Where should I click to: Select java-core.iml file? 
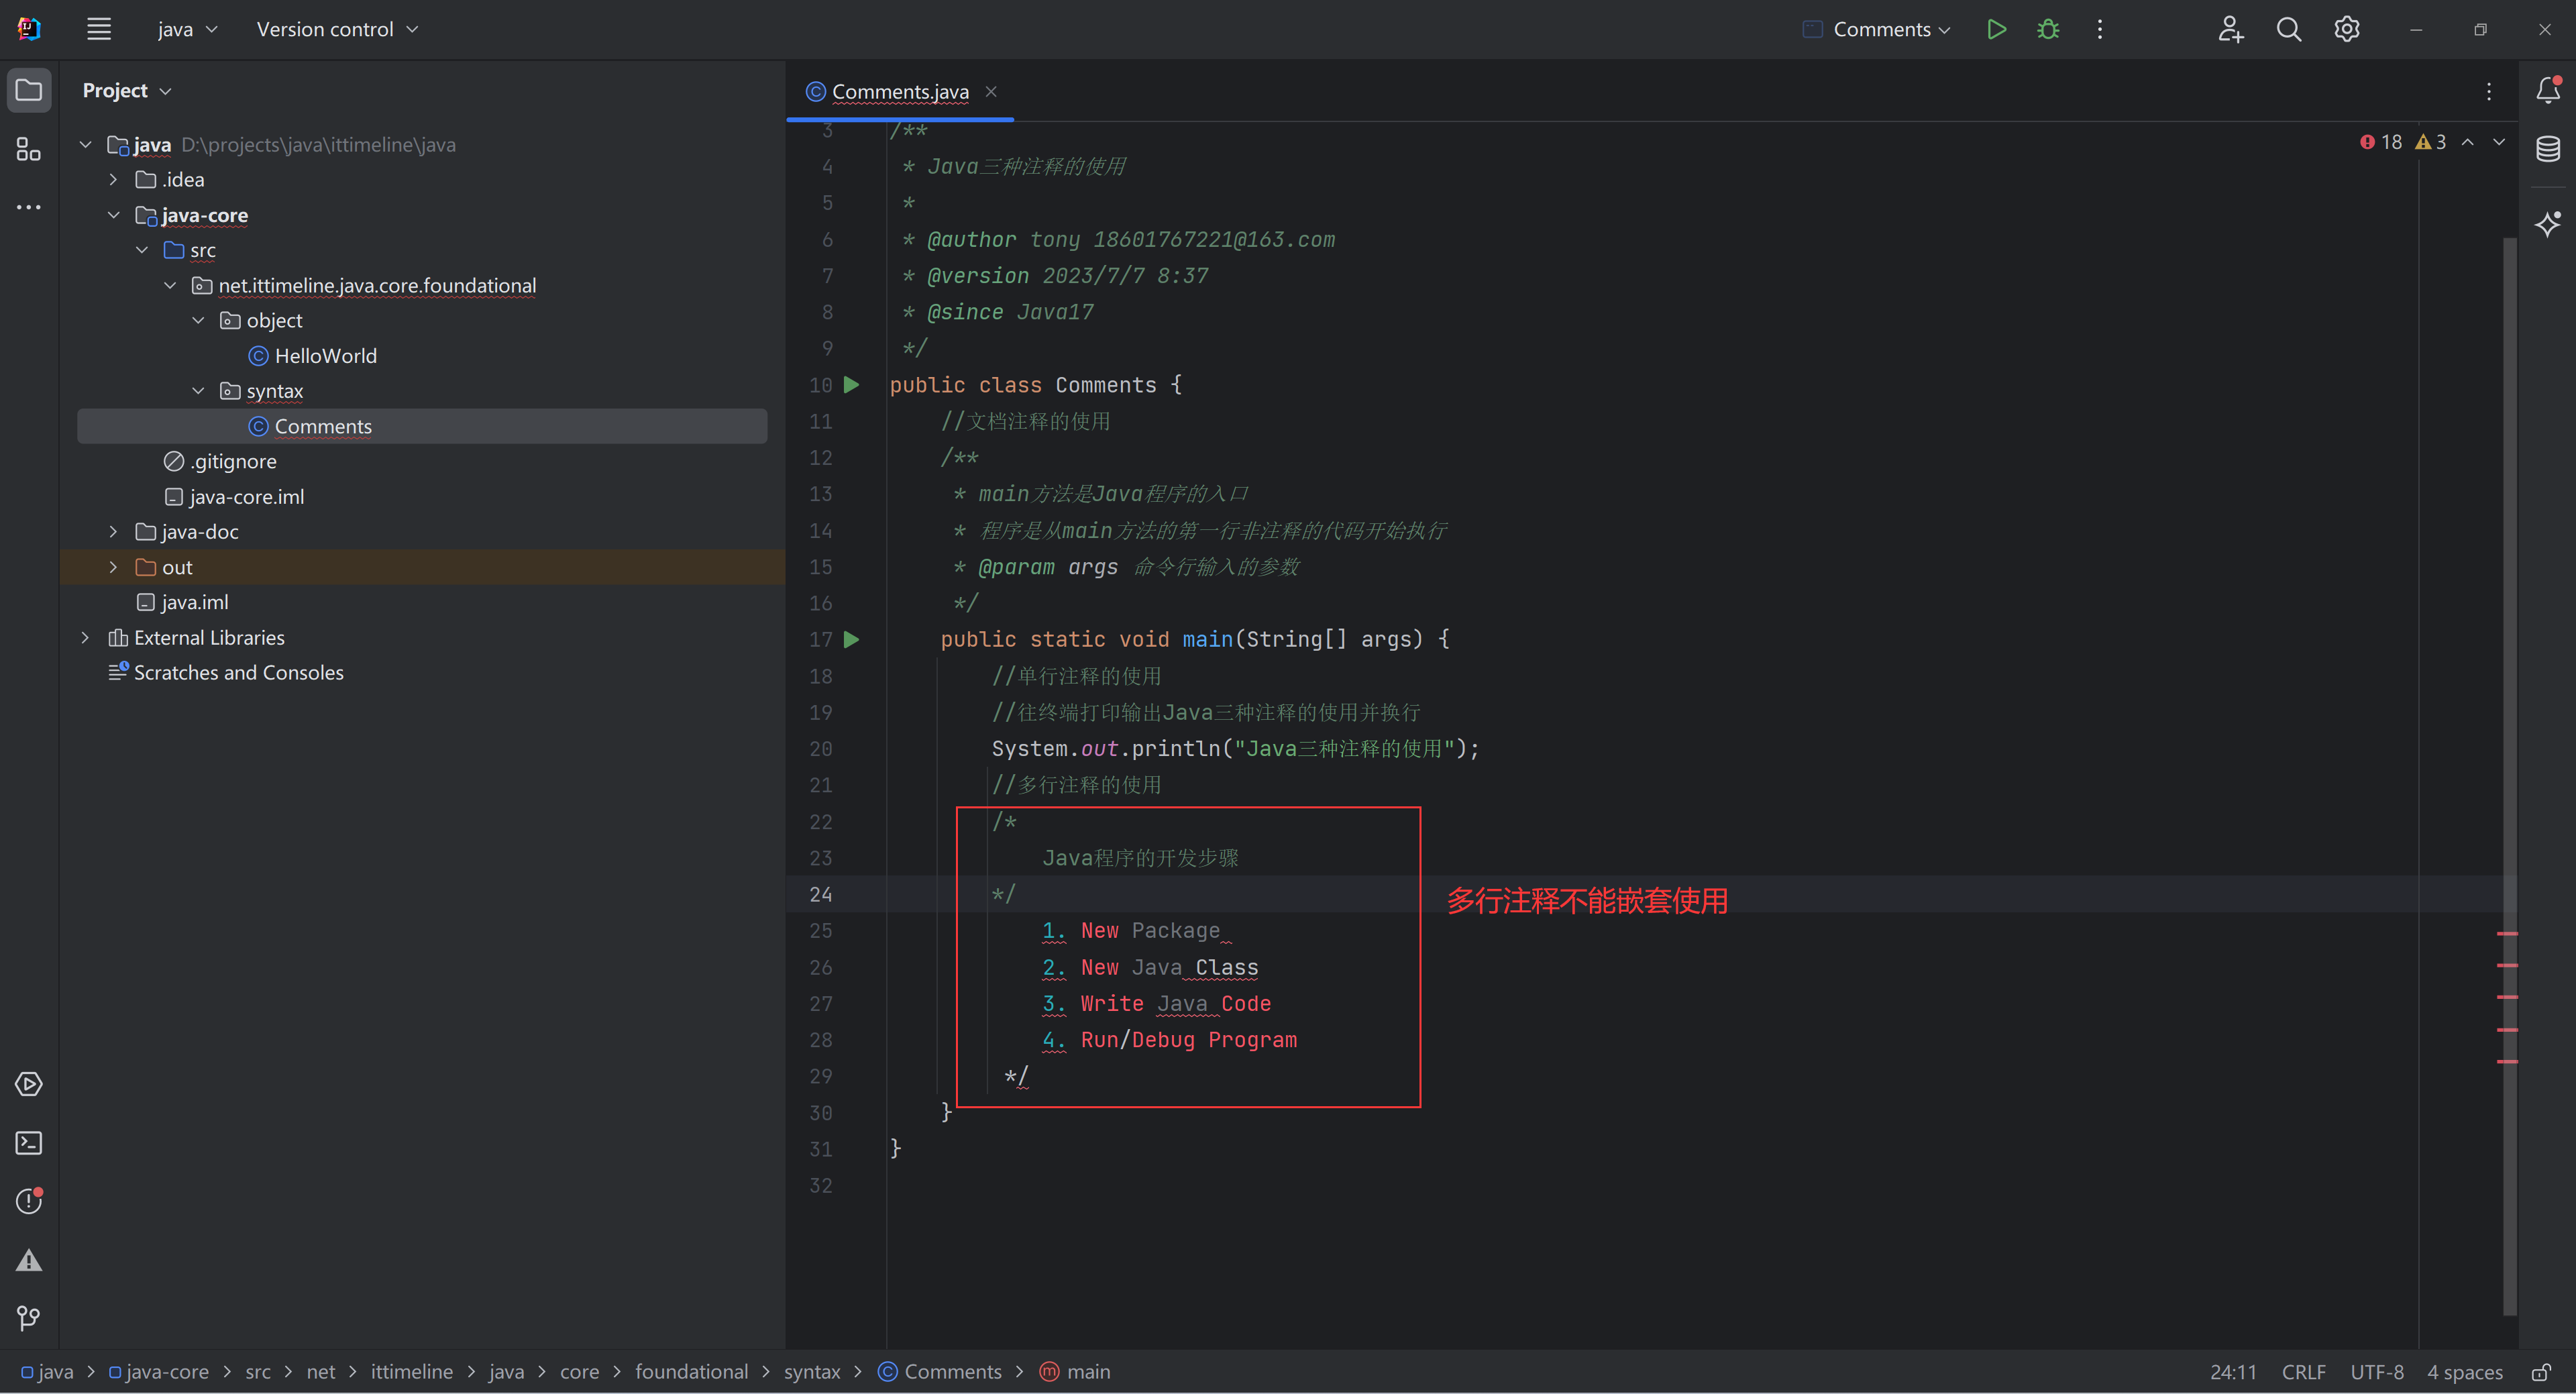[234, 497]
